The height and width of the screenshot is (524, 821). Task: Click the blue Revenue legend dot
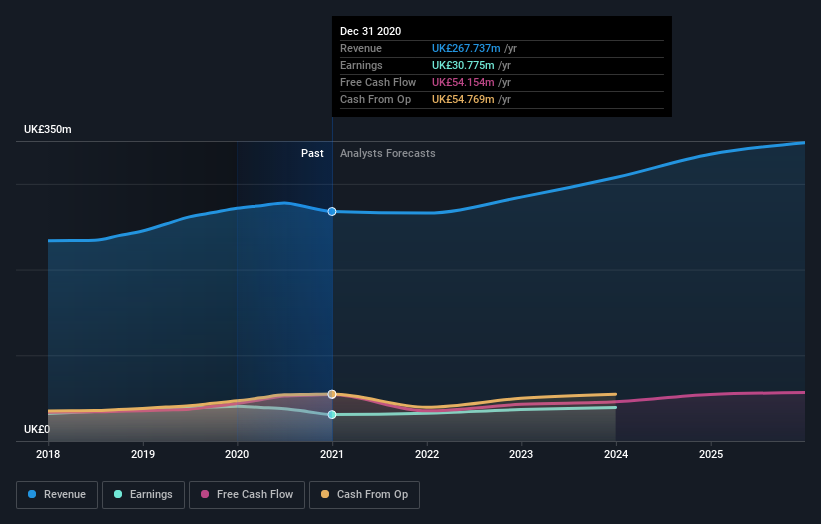coord(32,494)
